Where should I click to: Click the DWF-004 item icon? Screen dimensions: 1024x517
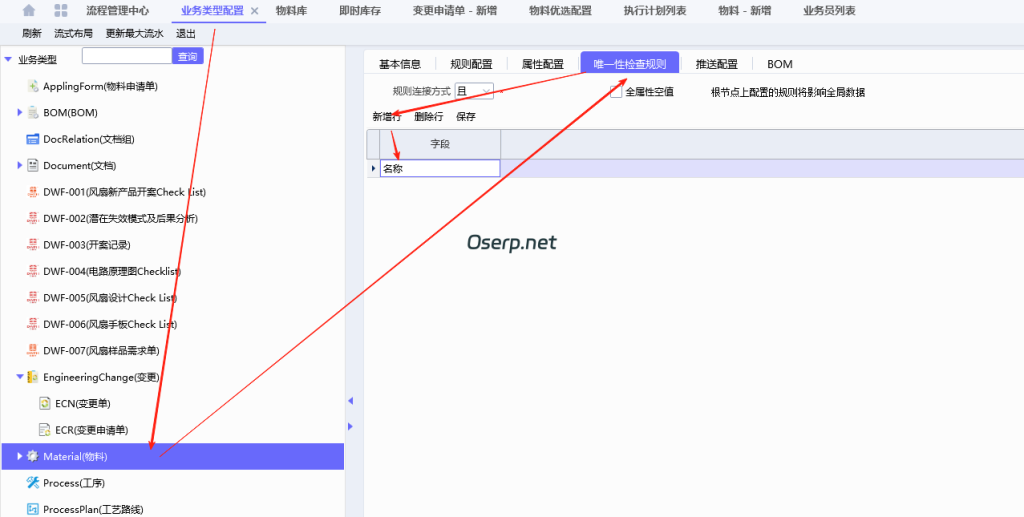click(33, 271)
